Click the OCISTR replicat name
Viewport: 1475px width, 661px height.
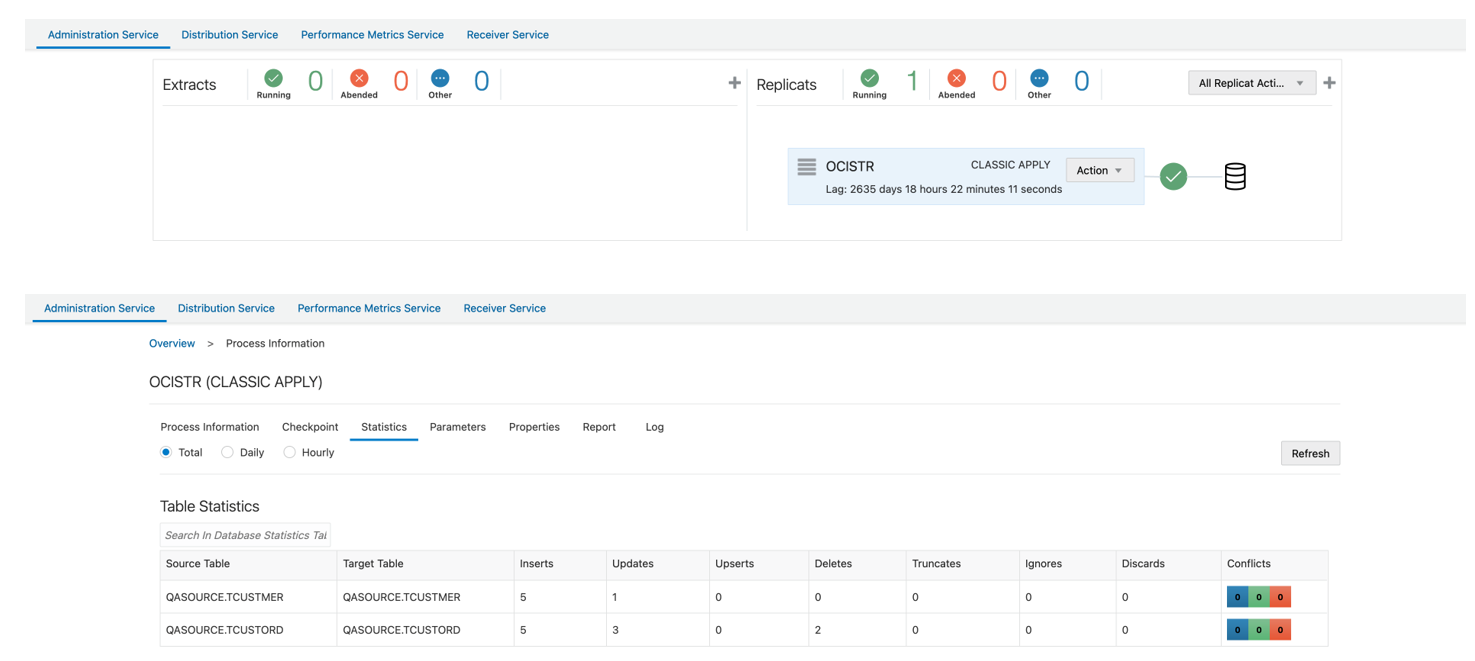850,167
